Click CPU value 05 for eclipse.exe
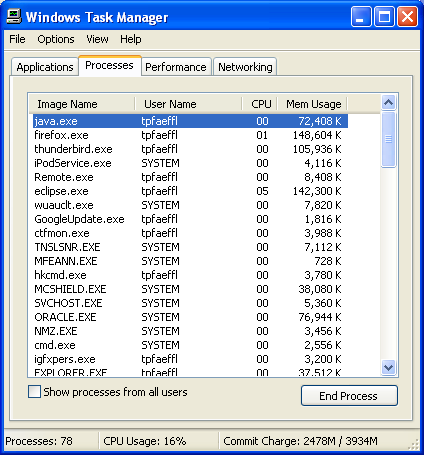The height and width of the screenshot is (455, 424). 262,191
